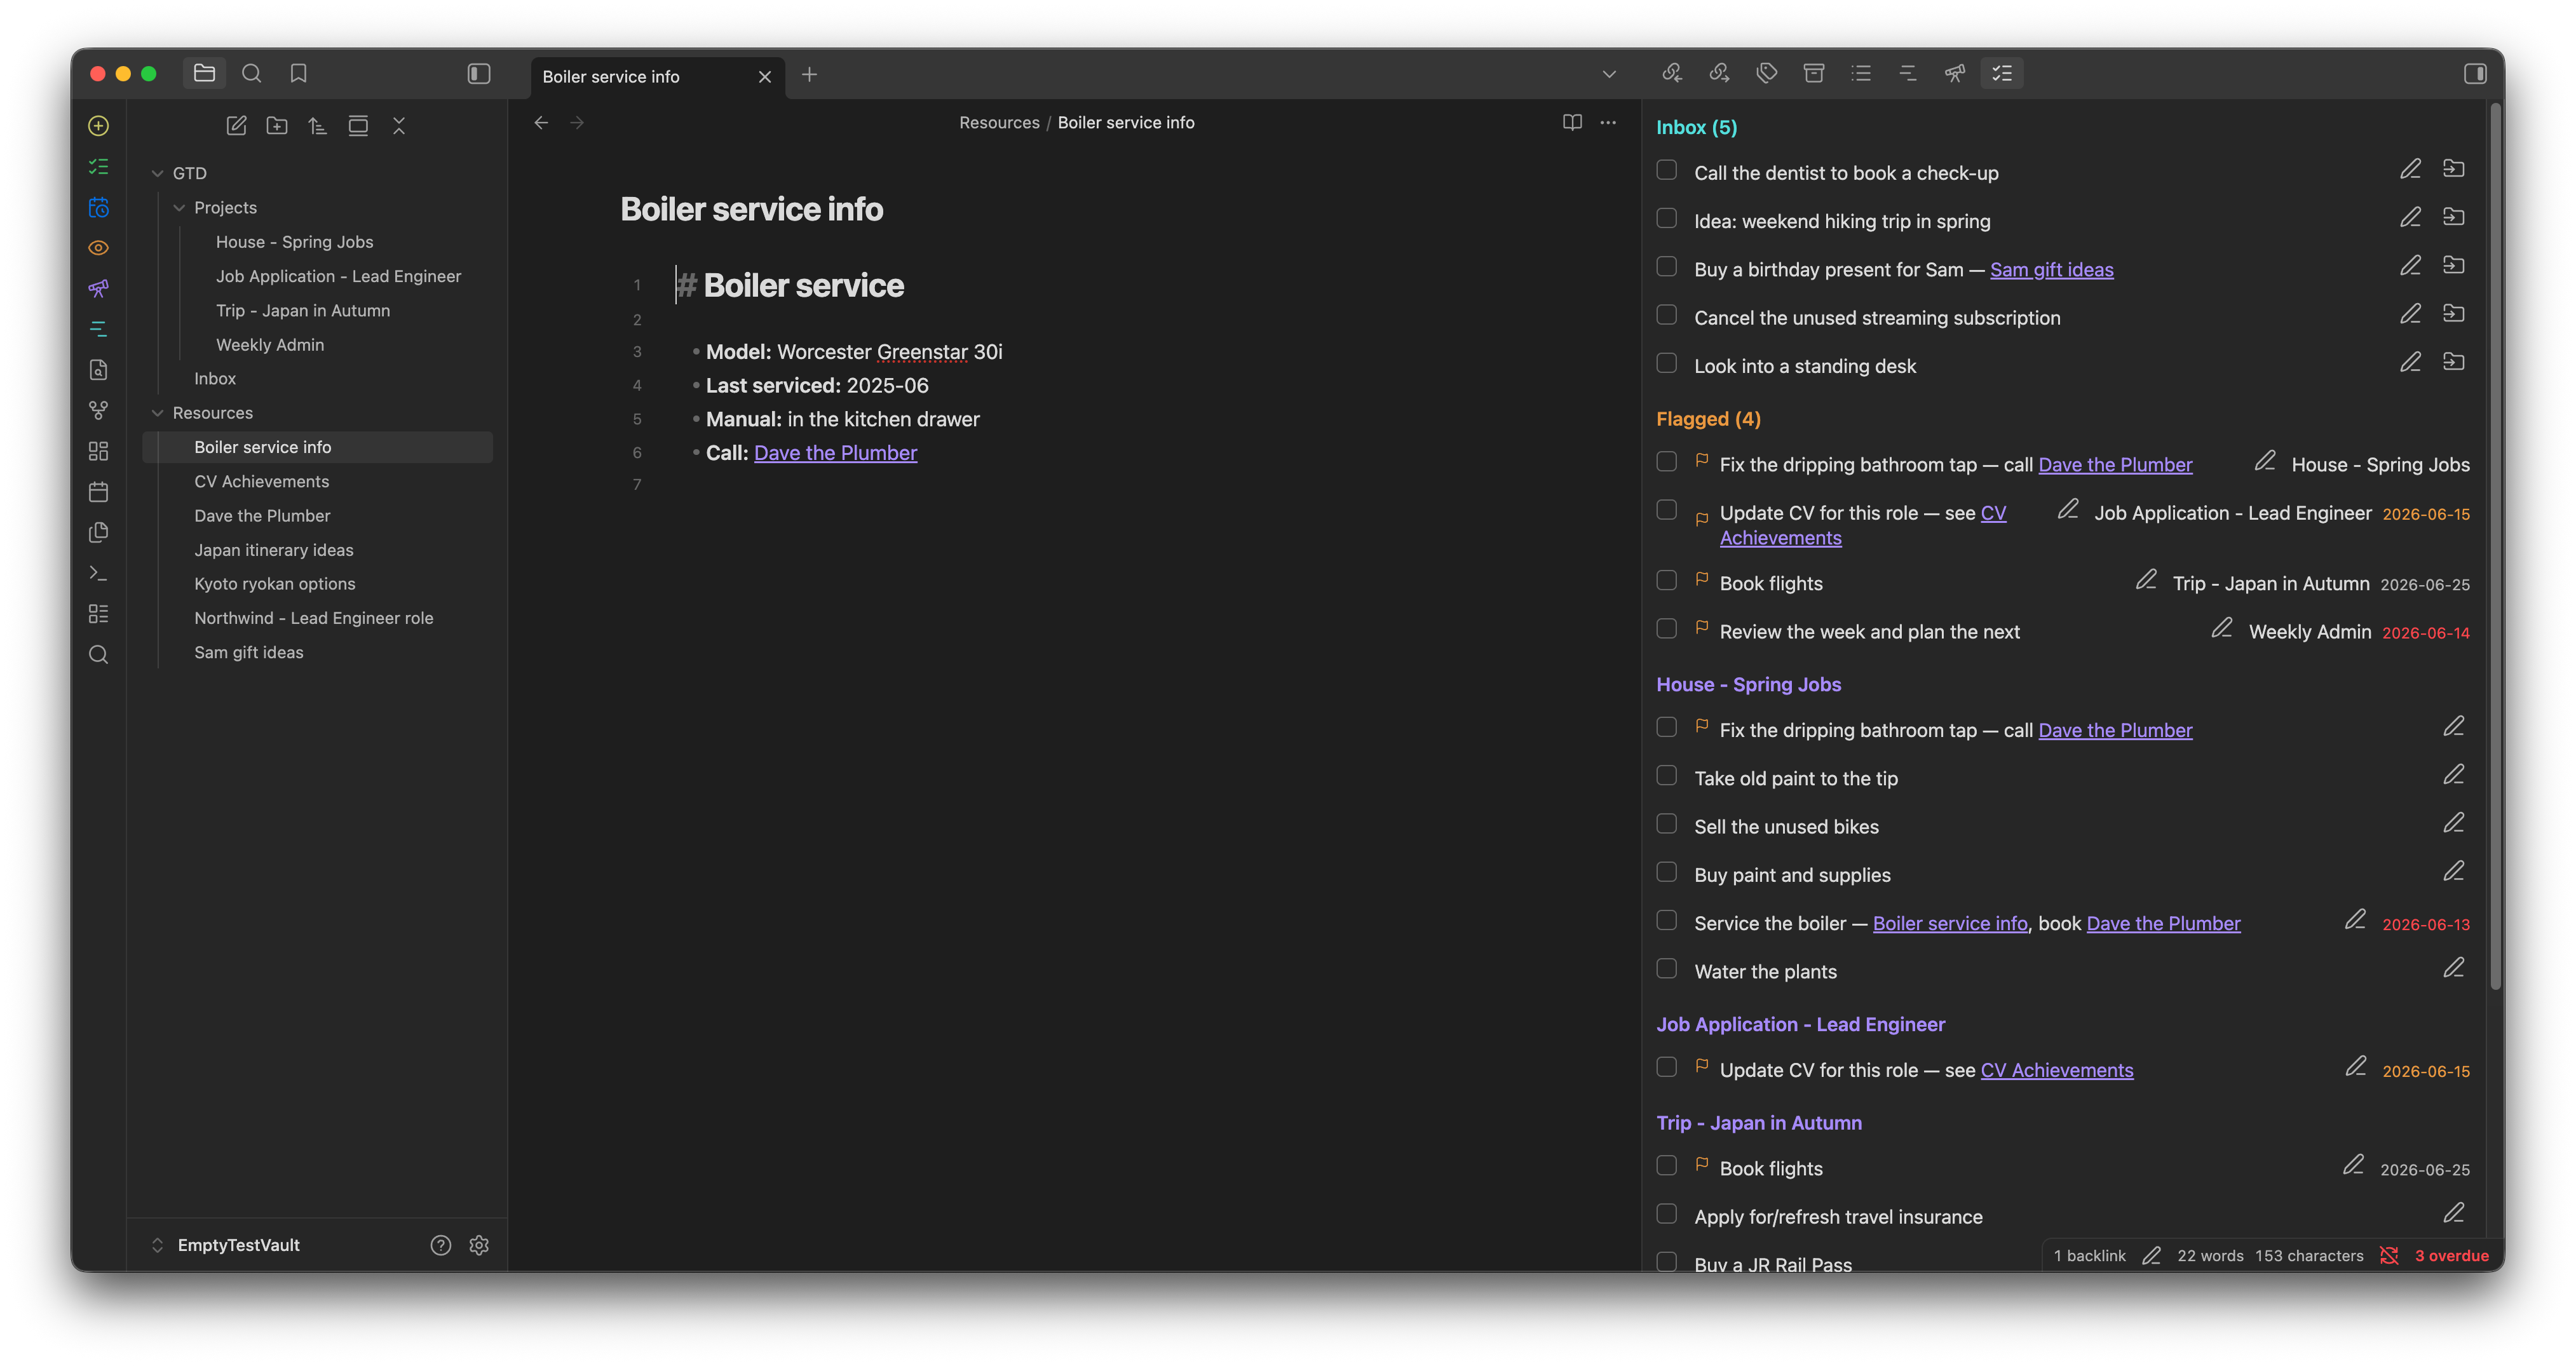Collapse the Resources folder chevron
This screenshot has height=1366, width=2576.
click(157, 413)
